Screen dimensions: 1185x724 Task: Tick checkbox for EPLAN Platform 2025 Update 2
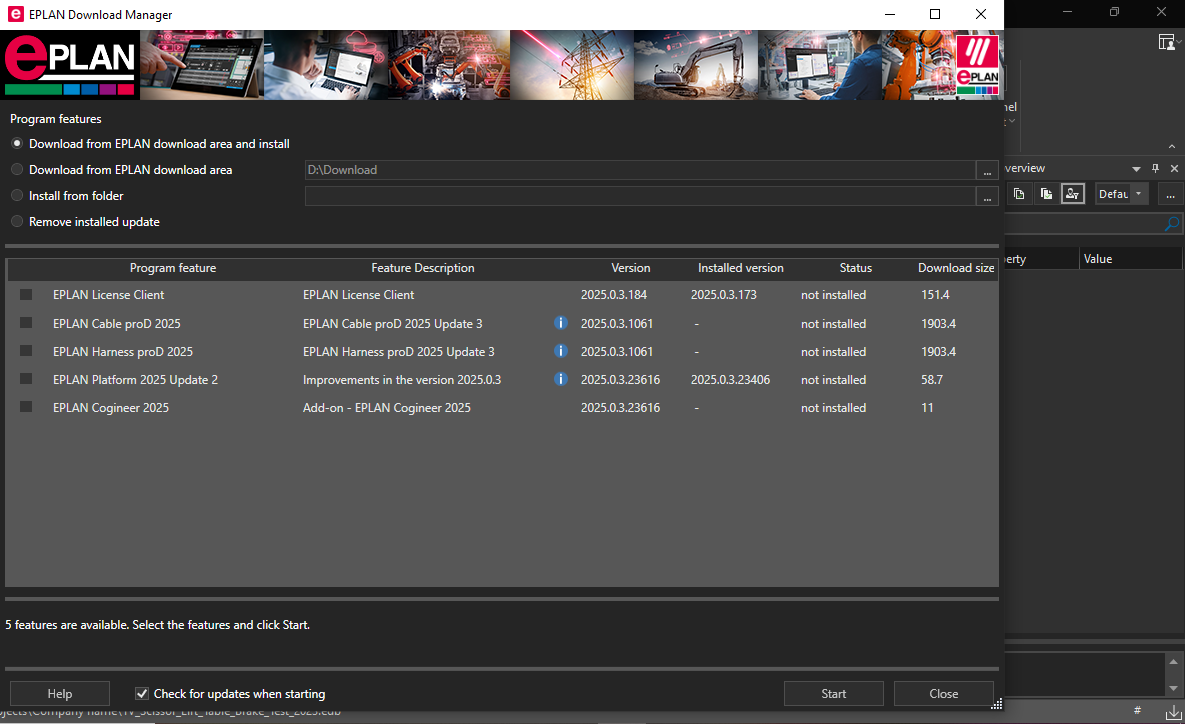[26, 379]
